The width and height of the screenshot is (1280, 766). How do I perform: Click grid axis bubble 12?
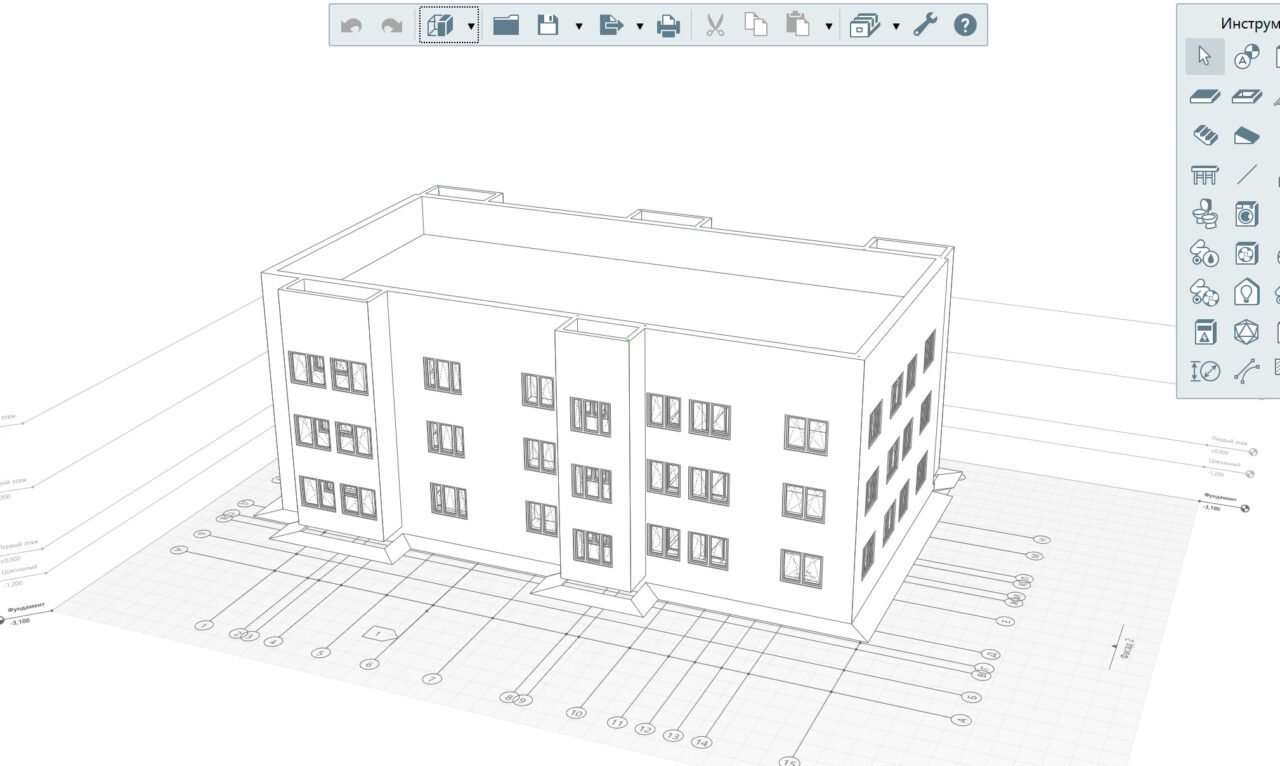click(645, 729)
